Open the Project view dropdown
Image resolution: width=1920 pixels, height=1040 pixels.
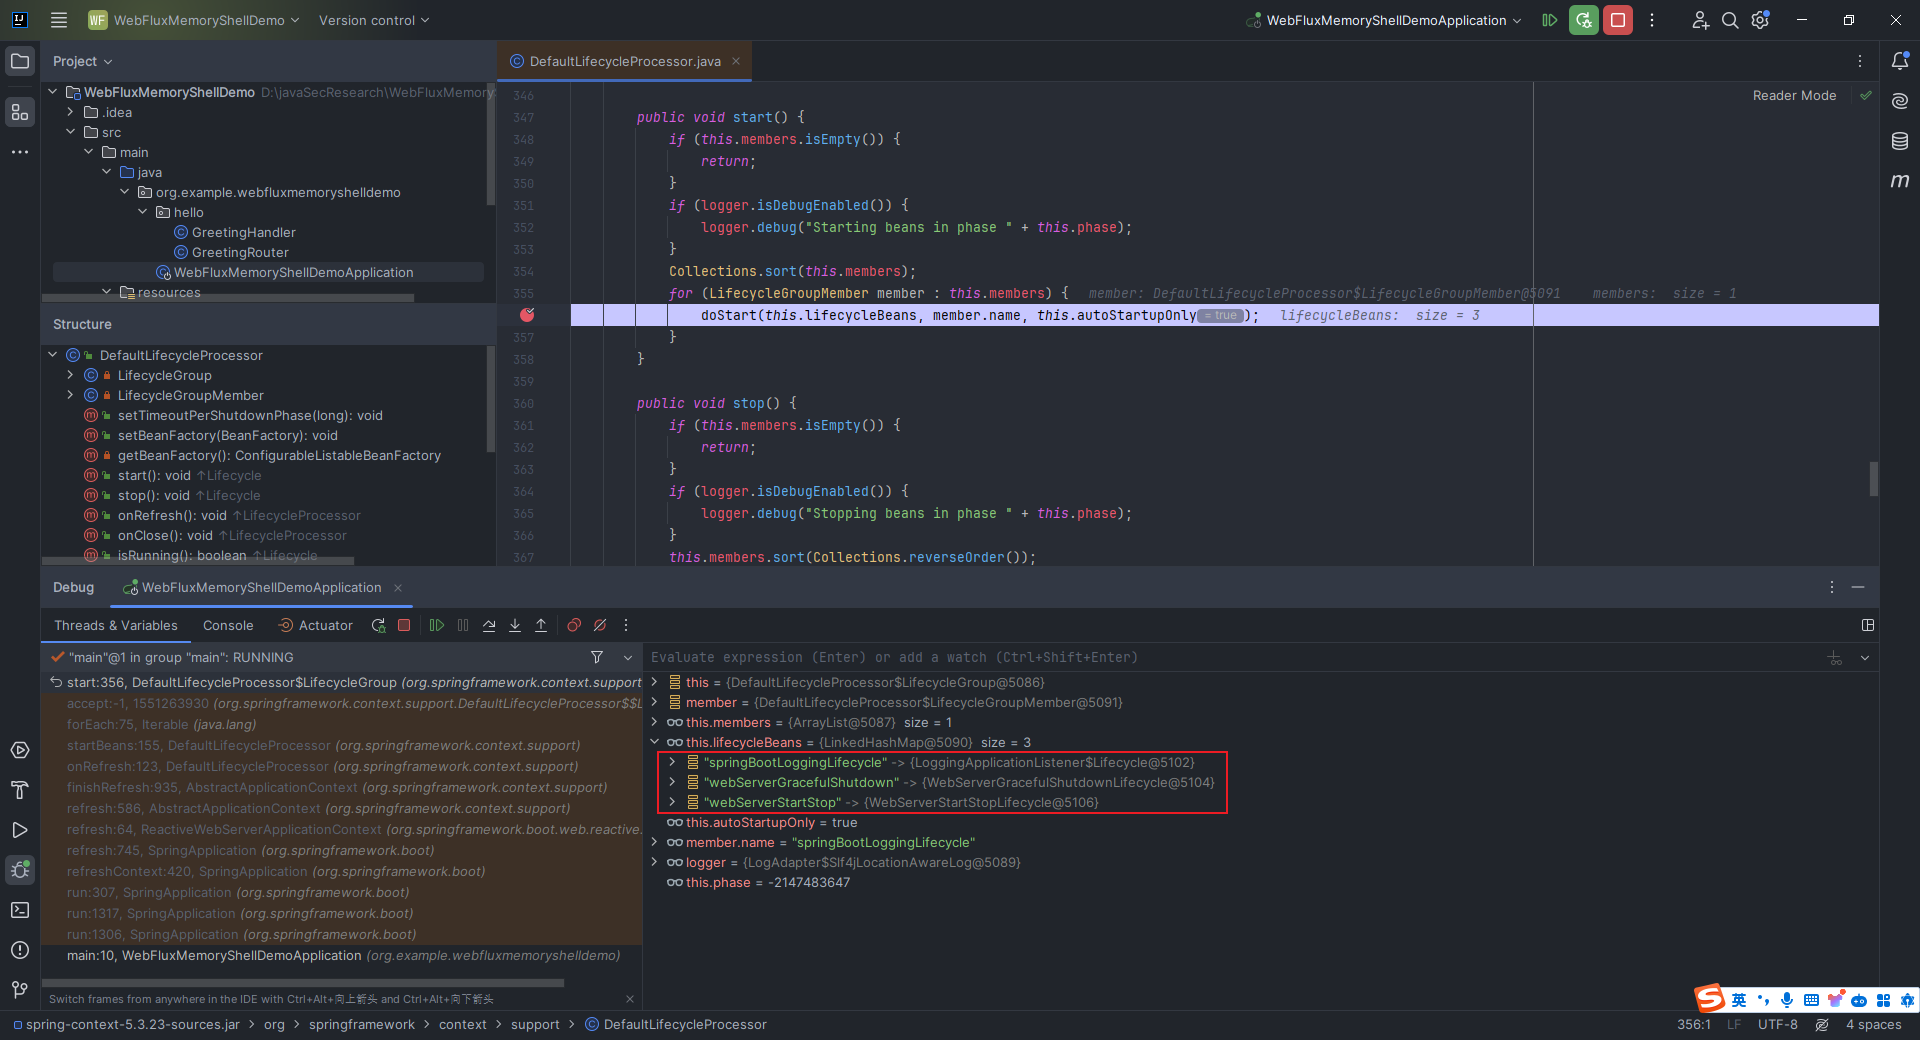point(83,61)
